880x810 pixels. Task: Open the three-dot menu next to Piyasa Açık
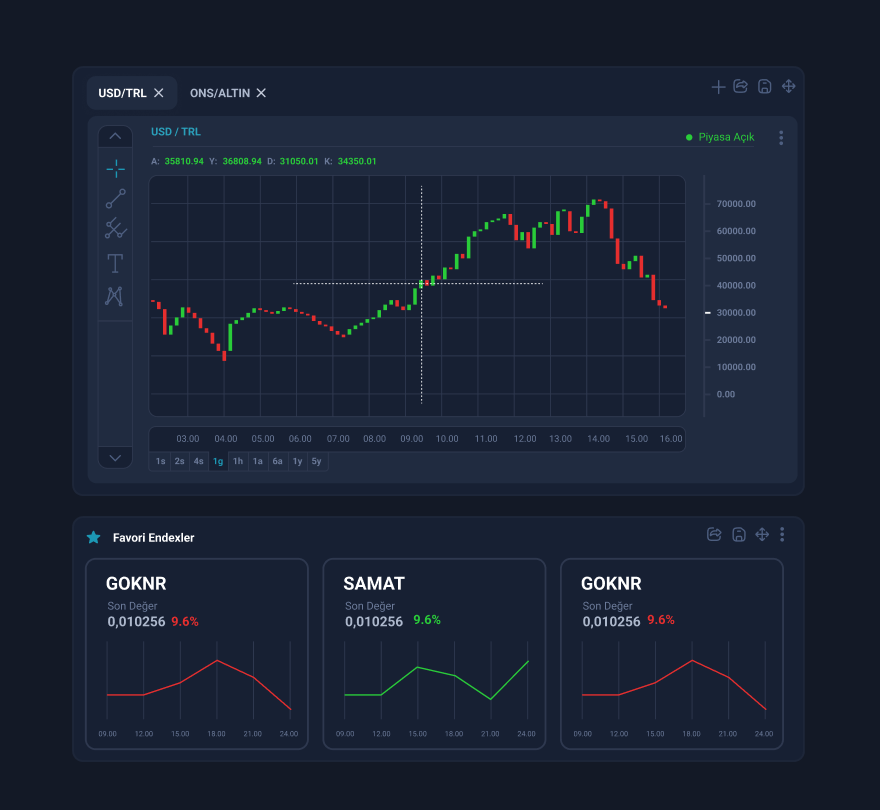click(781, 138)
